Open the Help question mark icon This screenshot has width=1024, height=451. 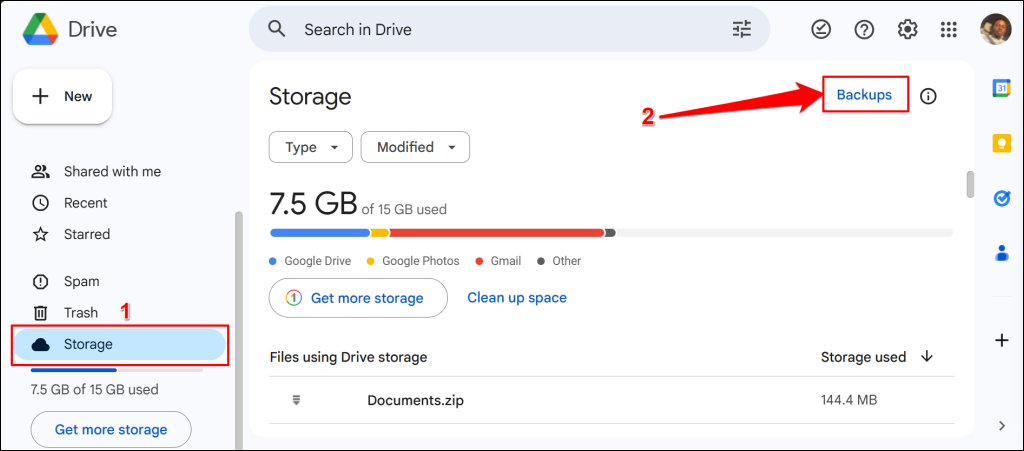pos(864,30)
